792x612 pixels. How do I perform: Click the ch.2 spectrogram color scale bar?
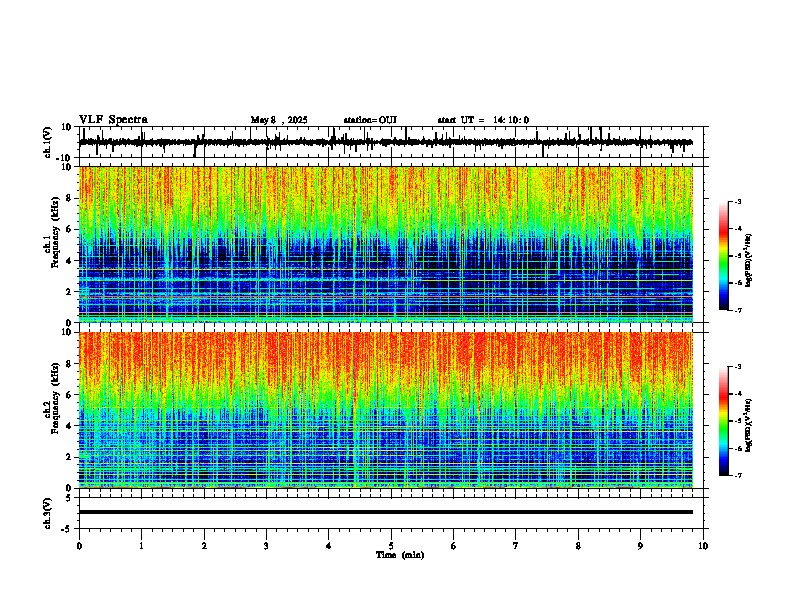[724, 421]
